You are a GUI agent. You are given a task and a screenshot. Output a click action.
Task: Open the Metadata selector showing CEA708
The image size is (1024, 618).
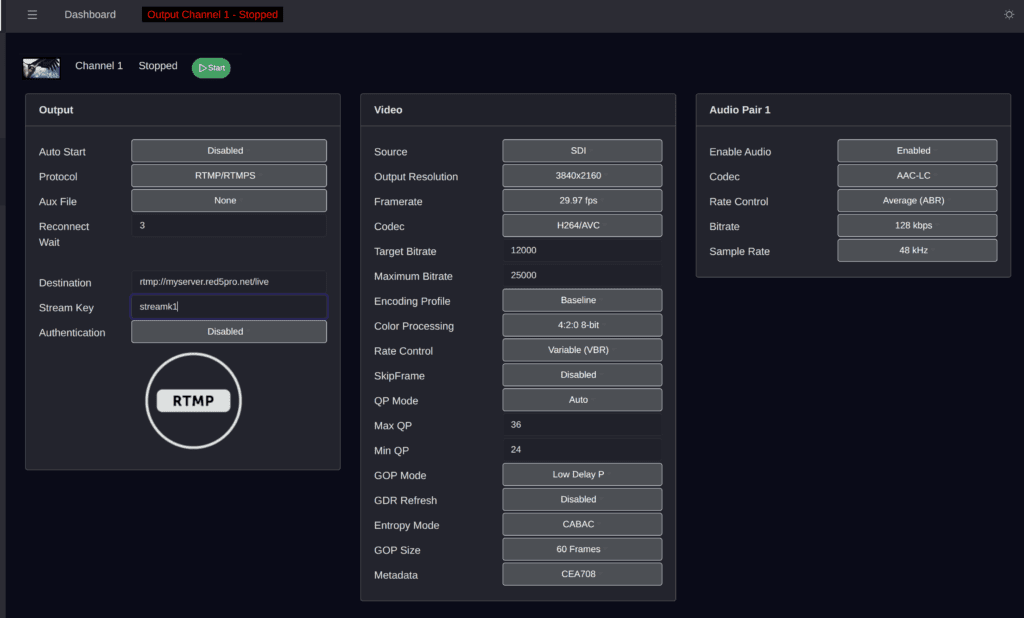[581, 573]
